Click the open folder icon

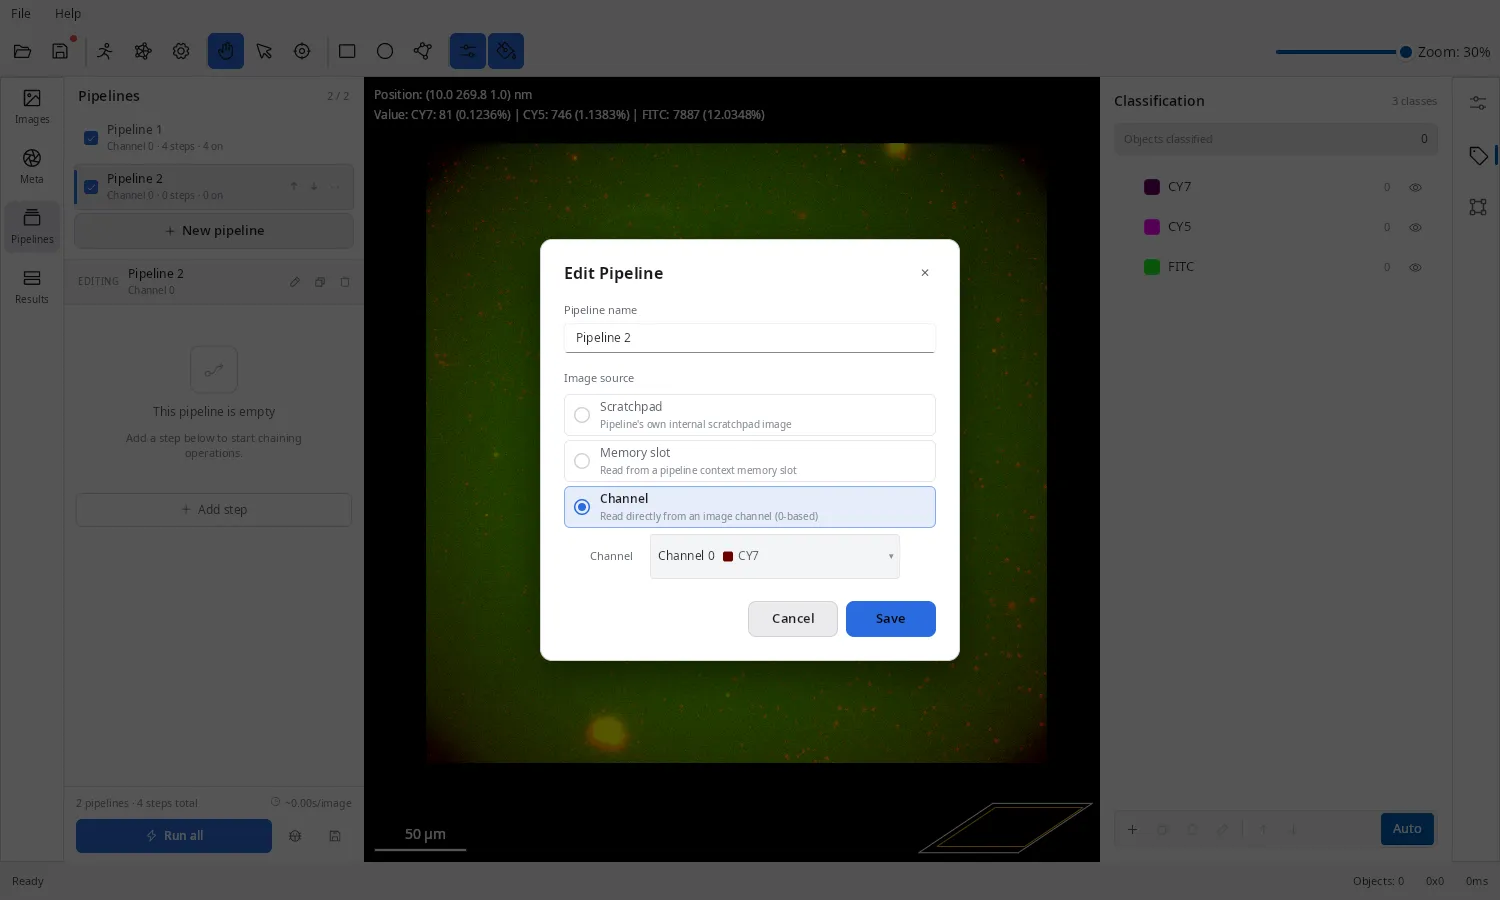click(22, 51)
